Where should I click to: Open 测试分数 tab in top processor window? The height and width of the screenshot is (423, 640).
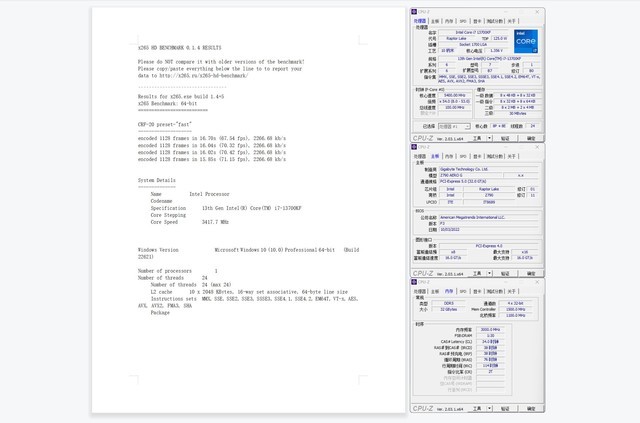(x=495, y=21)
